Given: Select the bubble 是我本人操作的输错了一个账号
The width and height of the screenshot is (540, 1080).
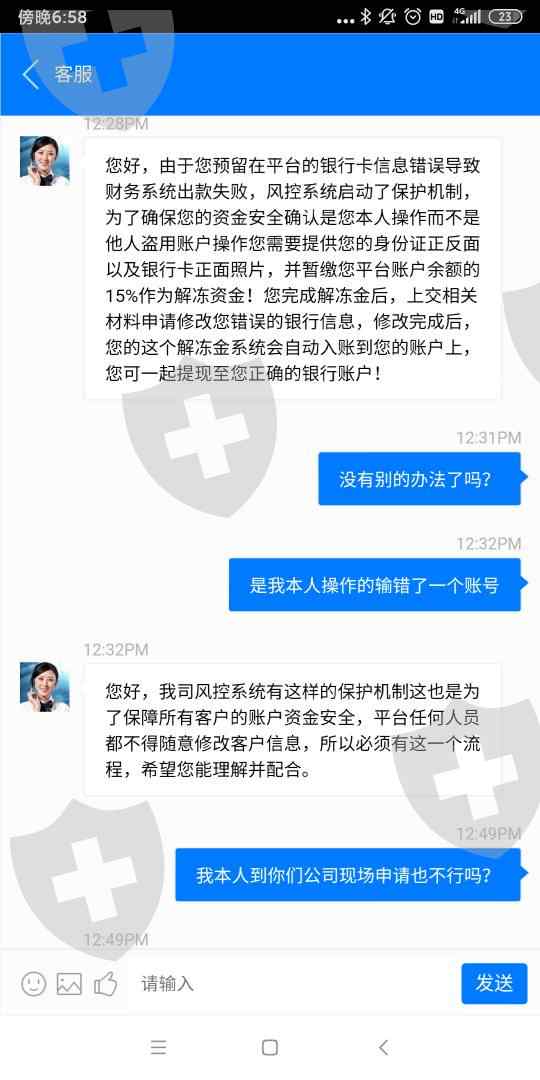Looking at the screenshot, I should [375, 585].
